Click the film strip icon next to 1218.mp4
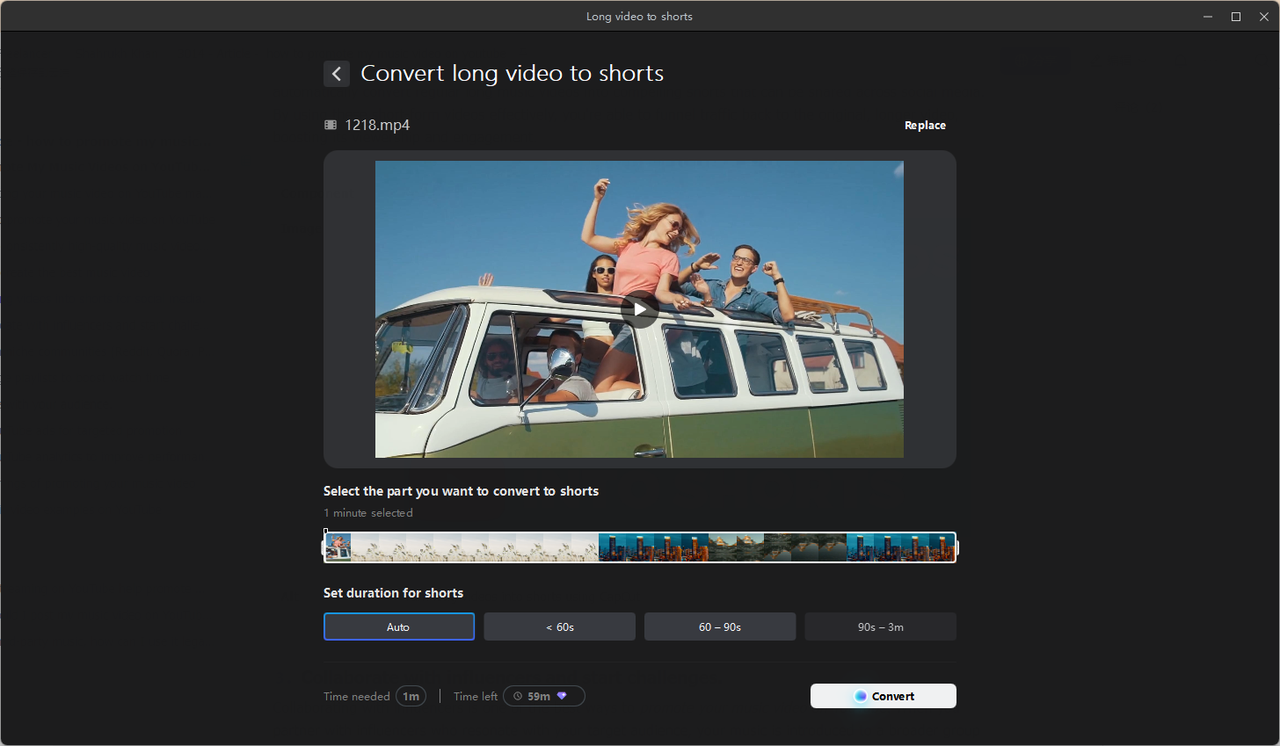Image resolution: width=1280 pixels, height=746 pixels. [330, 124]
